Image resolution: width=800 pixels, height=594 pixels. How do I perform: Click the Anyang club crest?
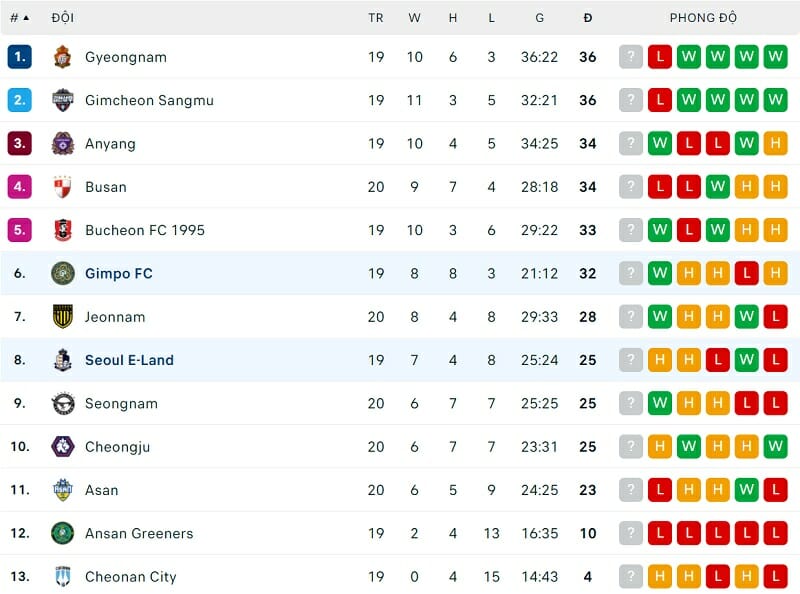pyautogui.click(x=63, y=143)
